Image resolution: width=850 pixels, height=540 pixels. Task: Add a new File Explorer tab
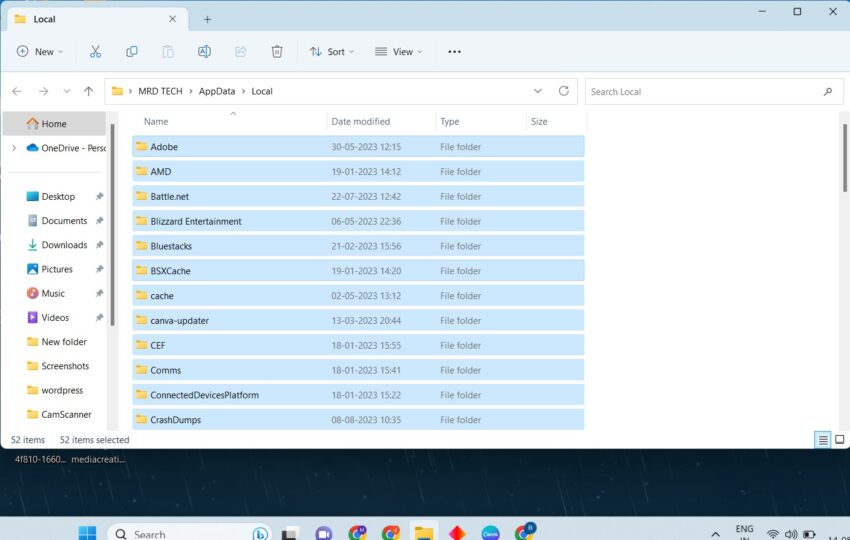(x=207, y=19)
